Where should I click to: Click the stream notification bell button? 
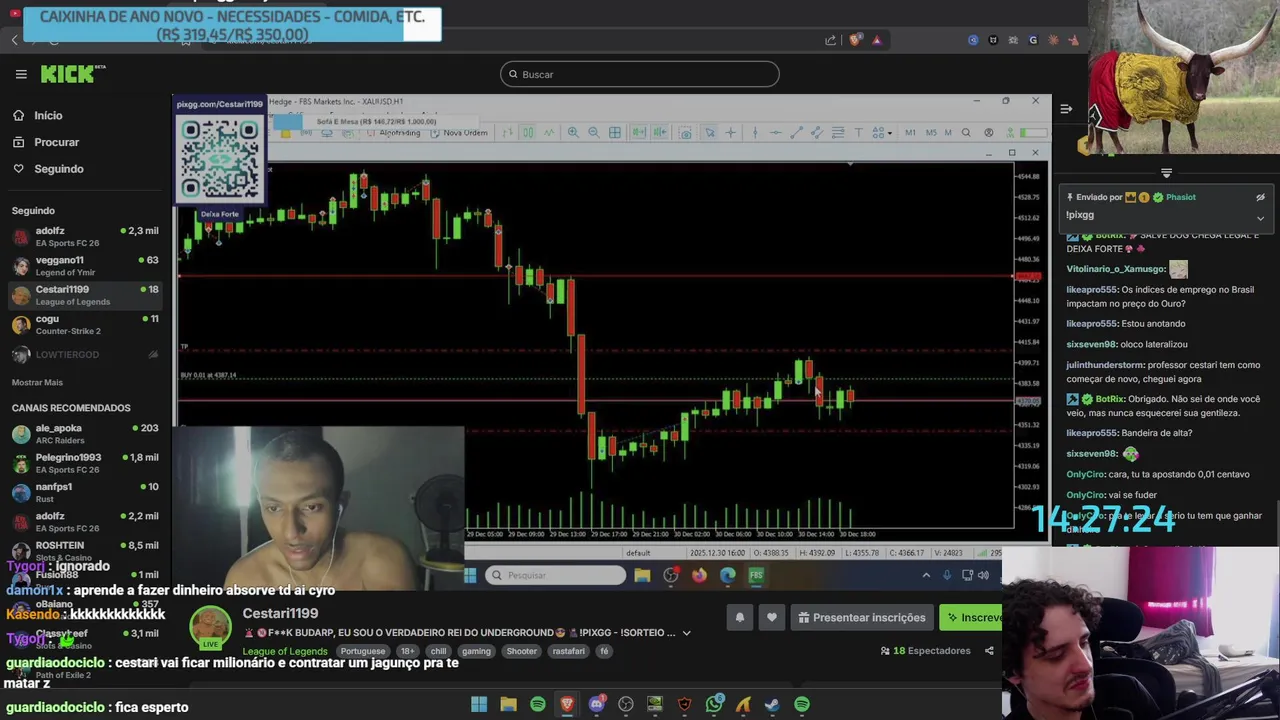pos(740,617)
